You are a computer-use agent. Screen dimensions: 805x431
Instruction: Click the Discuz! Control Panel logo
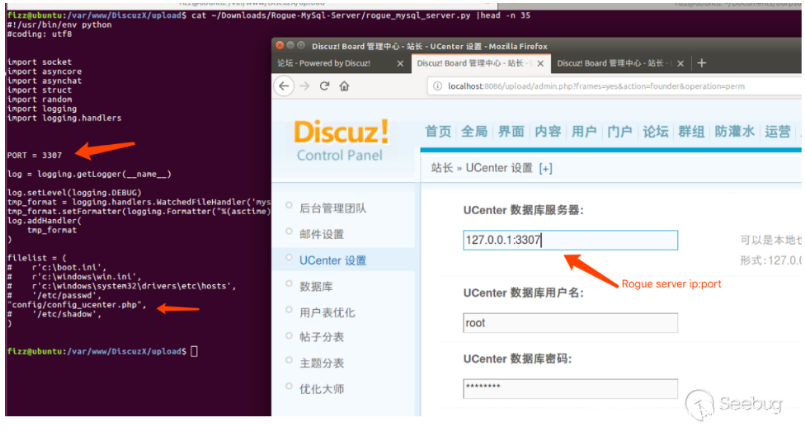click(x=341, y=140)
